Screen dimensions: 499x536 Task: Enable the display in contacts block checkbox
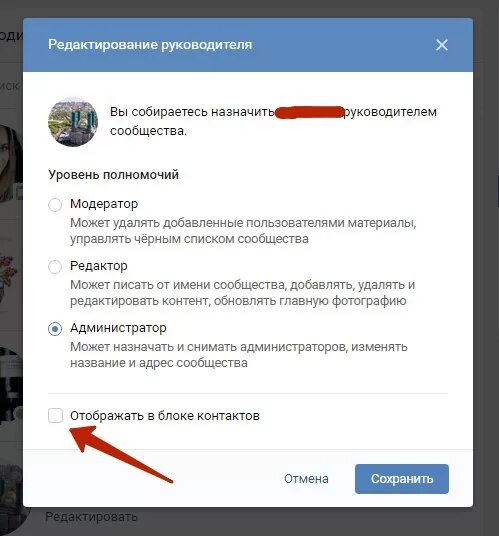55,416
